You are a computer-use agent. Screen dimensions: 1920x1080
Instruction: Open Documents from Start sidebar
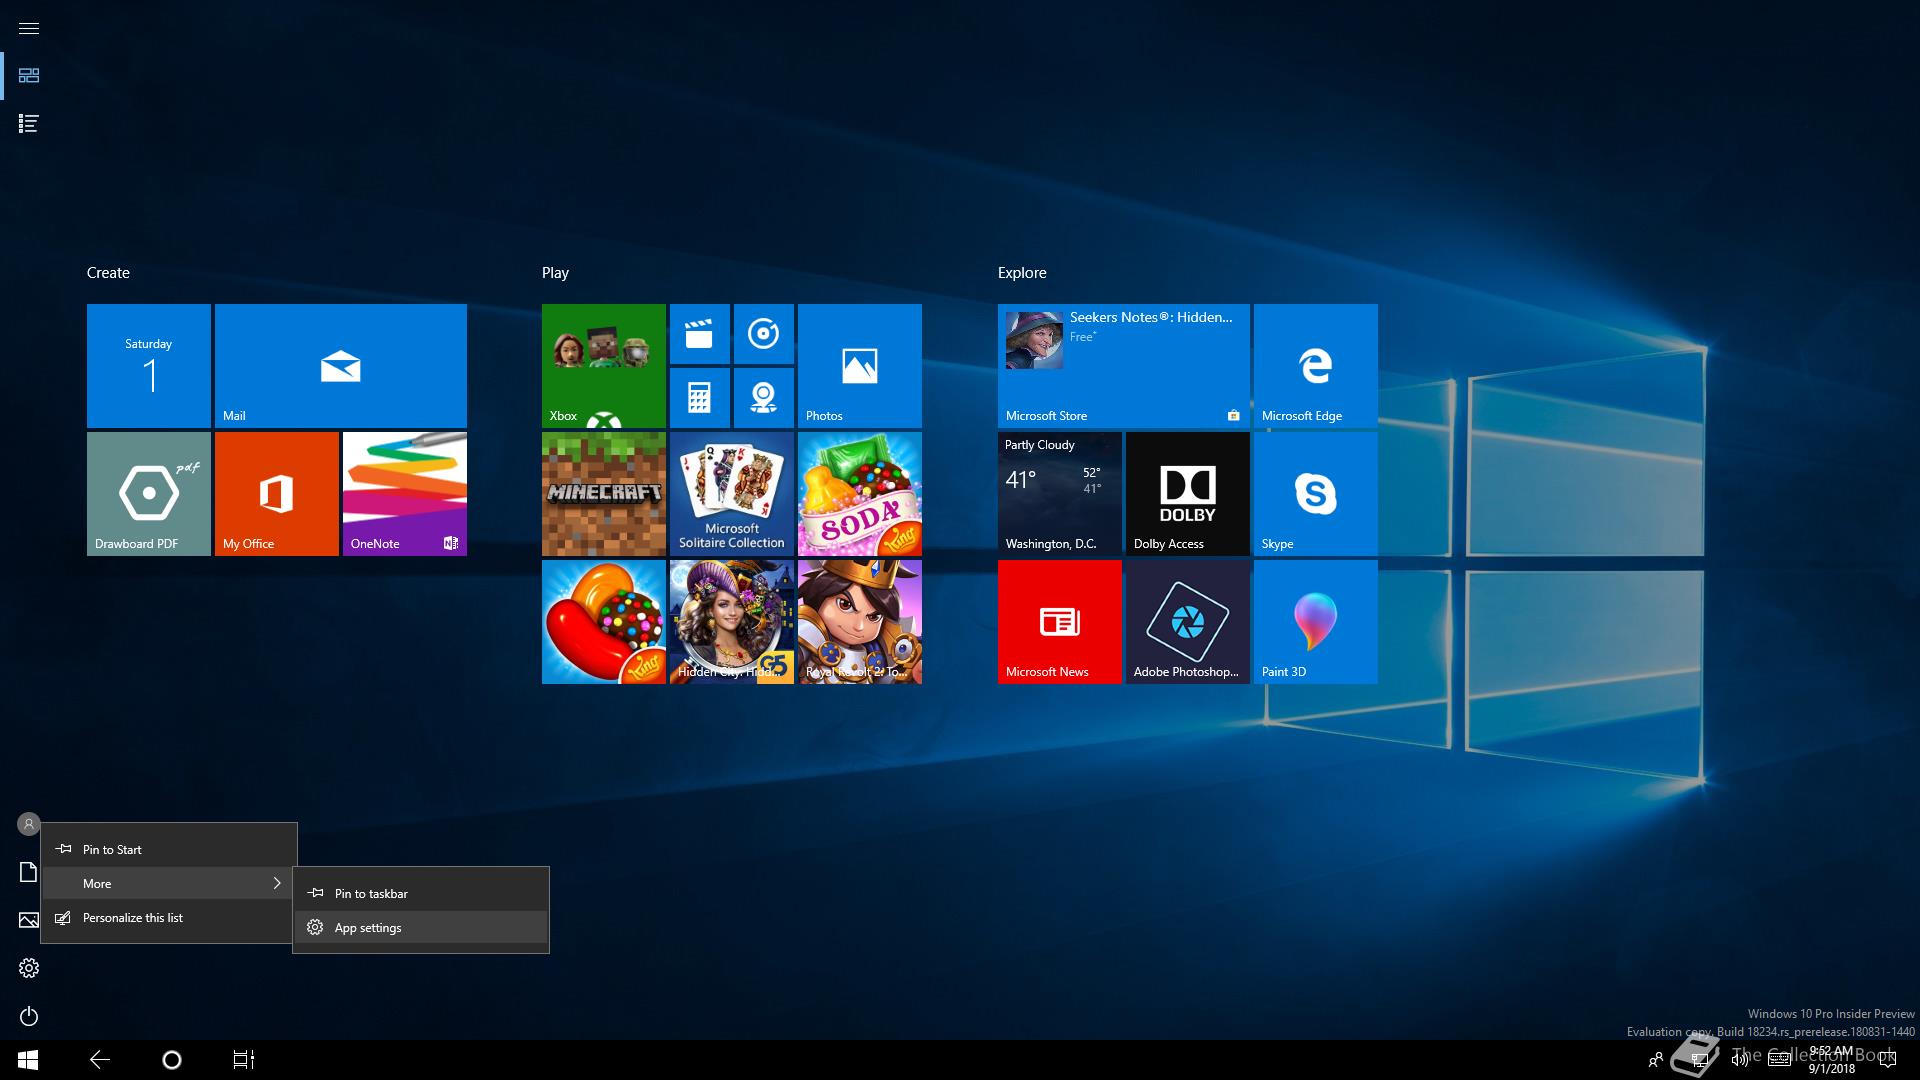click(29, 872)
